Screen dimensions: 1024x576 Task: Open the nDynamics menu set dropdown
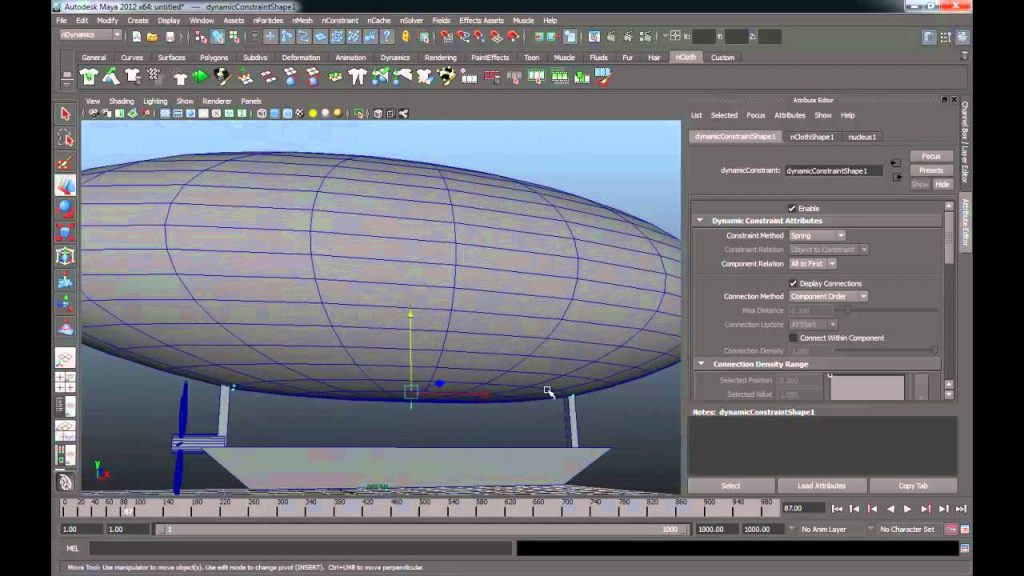point(90,35)
